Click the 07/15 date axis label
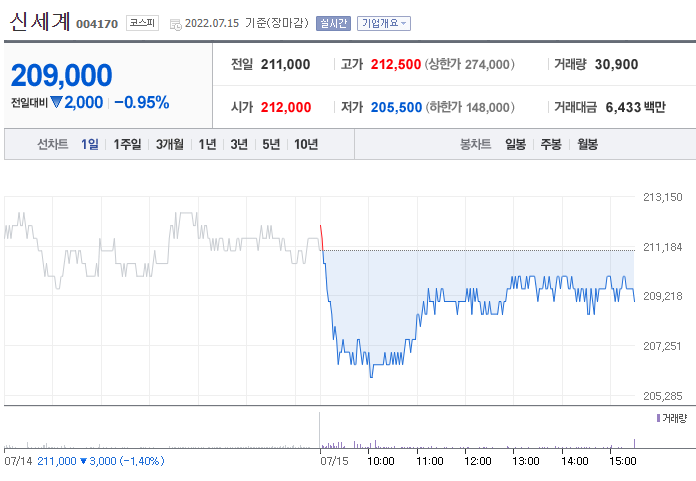 (x=334, y=461)
